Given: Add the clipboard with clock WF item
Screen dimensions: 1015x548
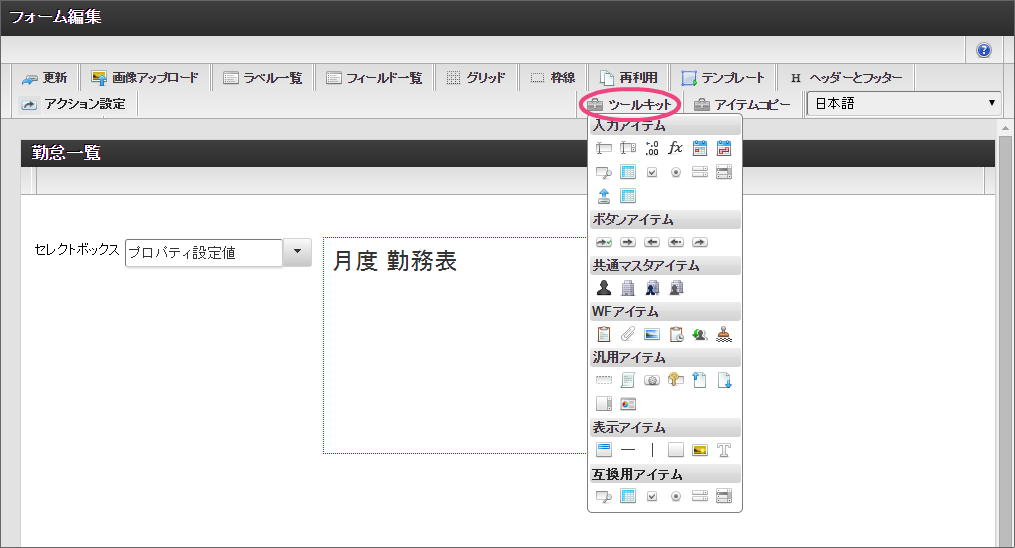Looking at the screenshot, I should (676, 334).
